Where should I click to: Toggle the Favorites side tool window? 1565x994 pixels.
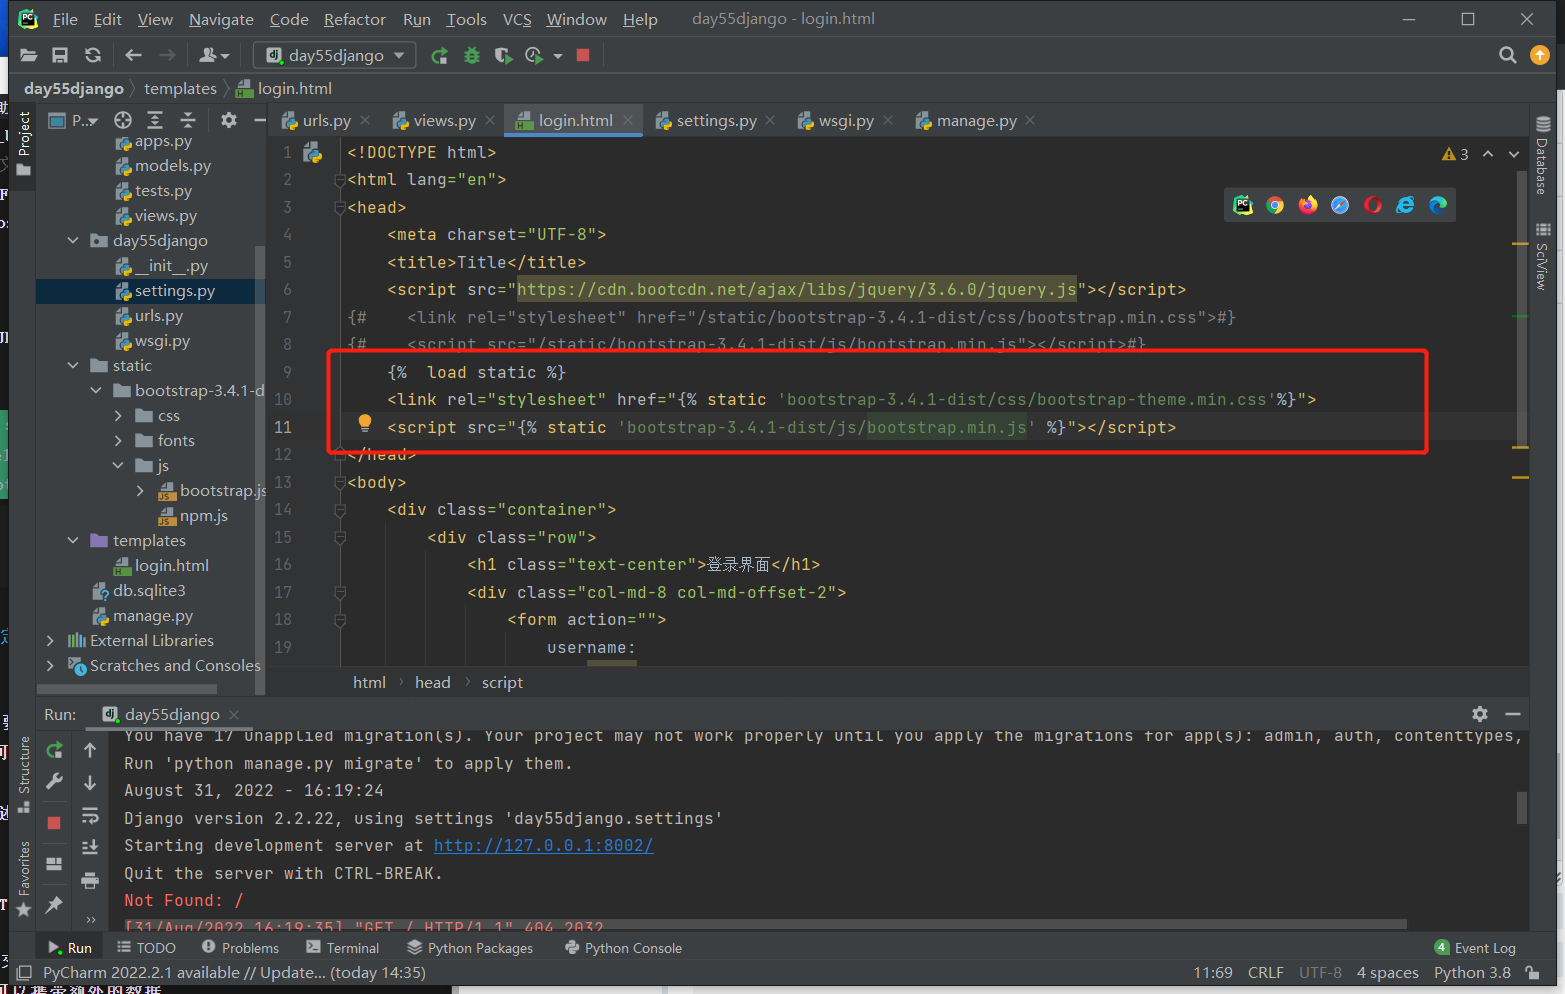(x=24, y=880)
